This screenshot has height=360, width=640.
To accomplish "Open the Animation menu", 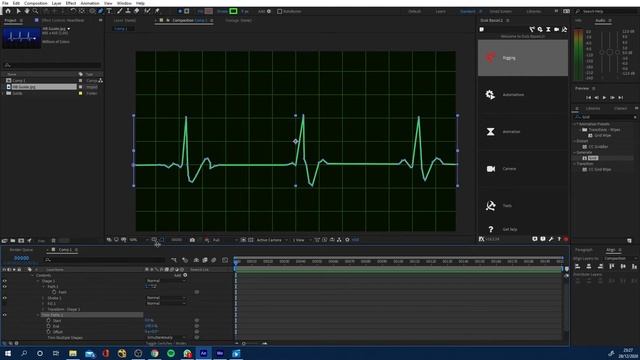I will [90, 3].
